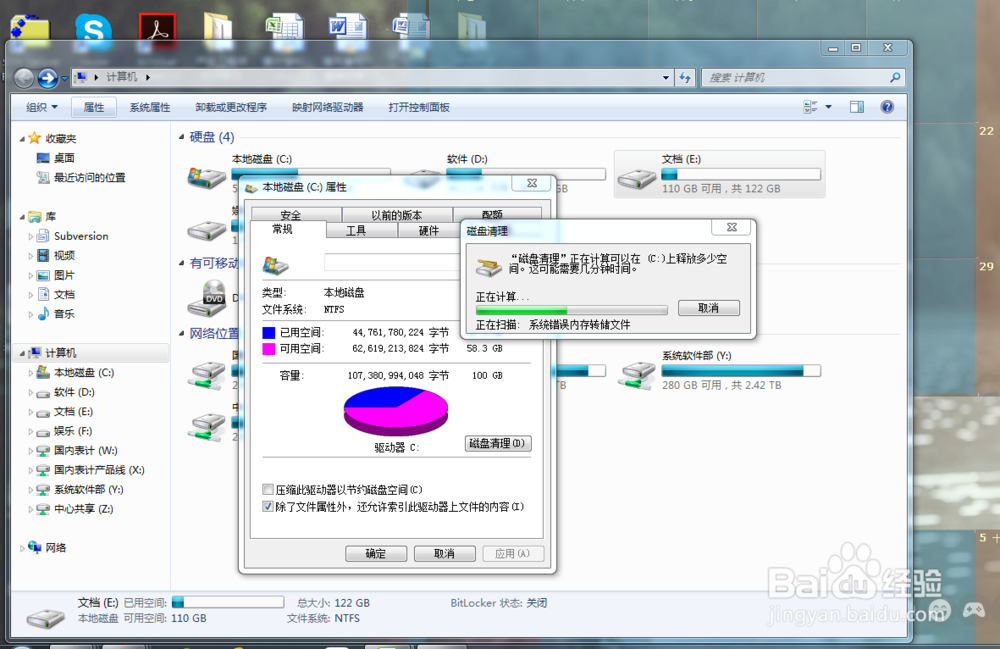Click the disk cleanup progress bar
This screenshot has width=1000, height=649.
coord(571,310)
